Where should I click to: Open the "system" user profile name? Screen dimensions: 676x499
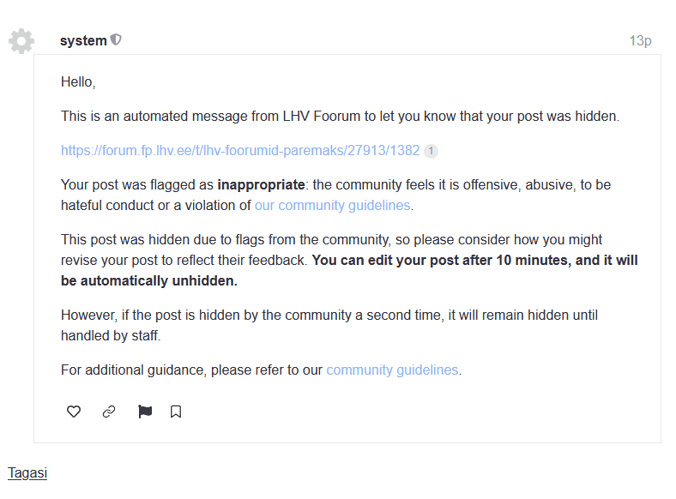83,41
